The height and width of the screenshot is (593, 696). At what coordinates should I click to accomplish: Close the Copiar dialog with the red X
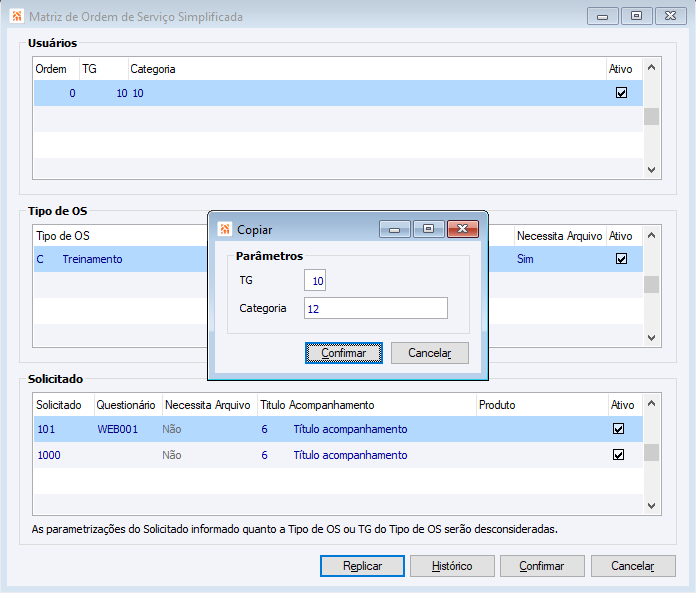click(x=463, y=229)
